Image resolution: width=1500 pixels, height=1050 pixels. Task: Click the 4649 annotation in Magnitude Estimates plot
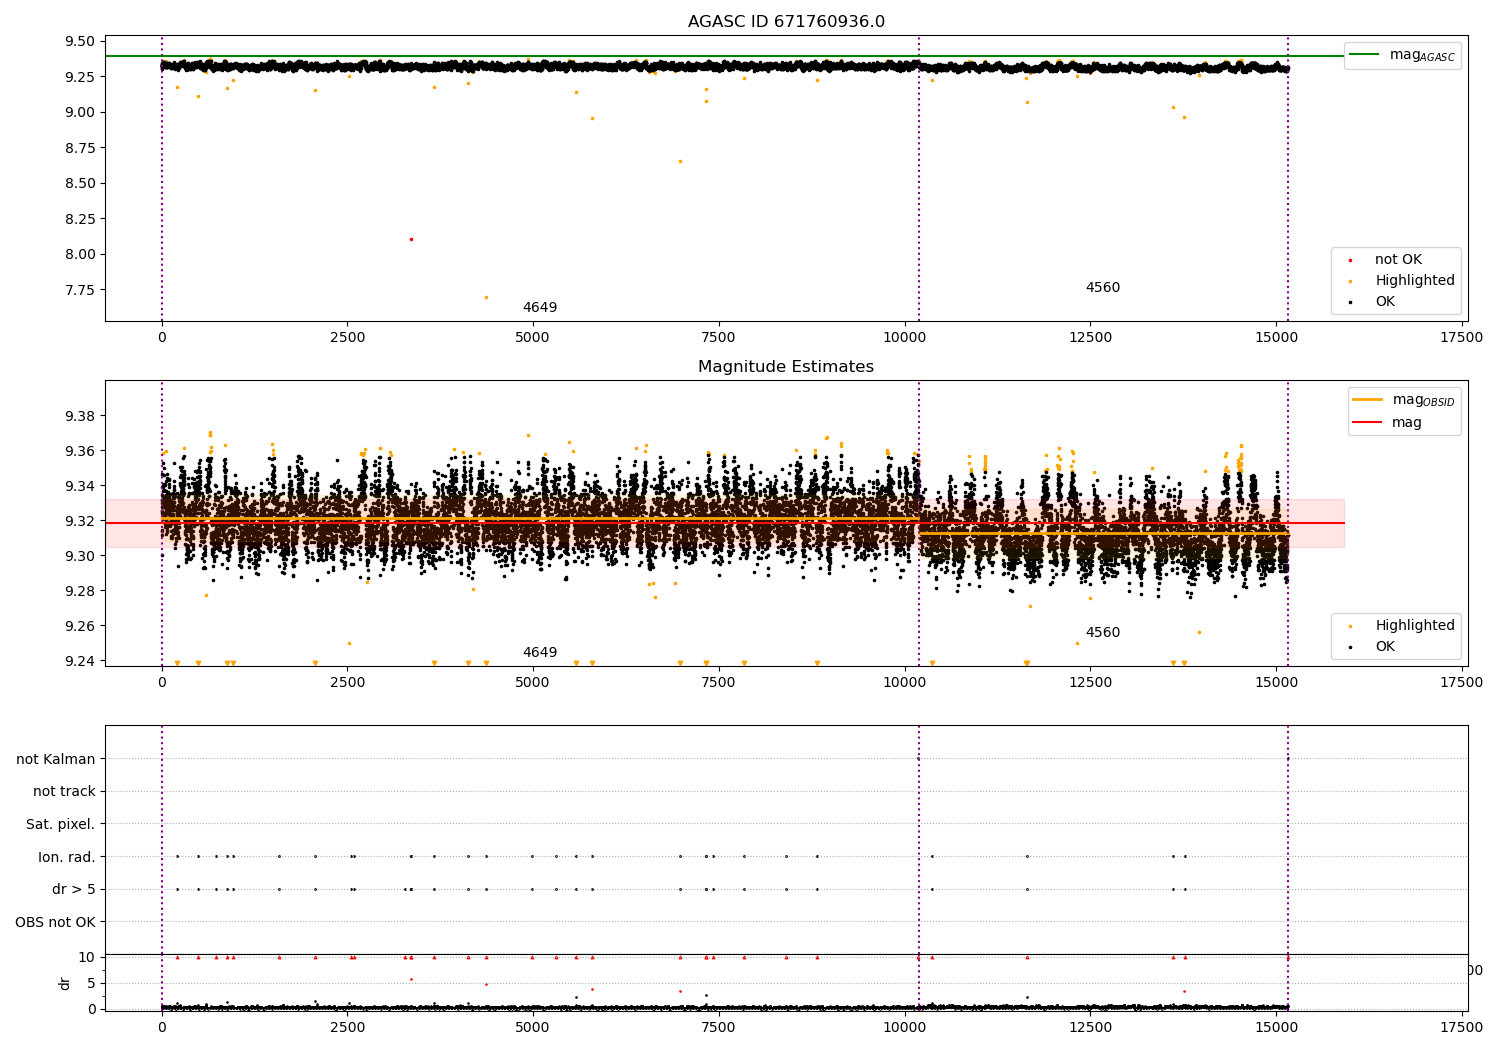(x=540, y=653)
